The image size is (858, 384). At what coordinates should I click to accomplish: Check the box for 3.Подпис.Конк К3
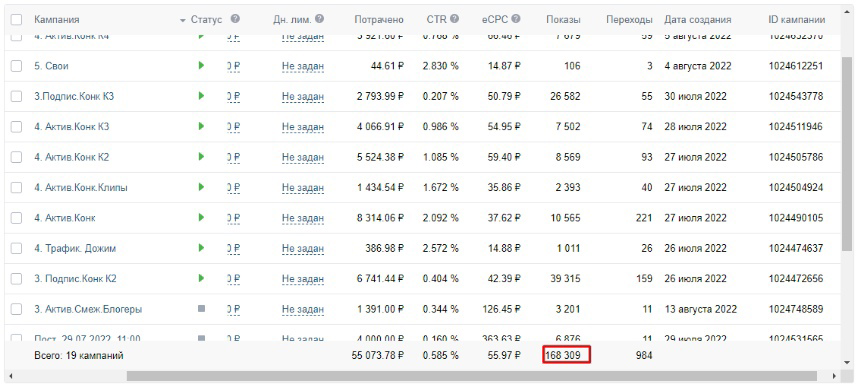[16, 96]
